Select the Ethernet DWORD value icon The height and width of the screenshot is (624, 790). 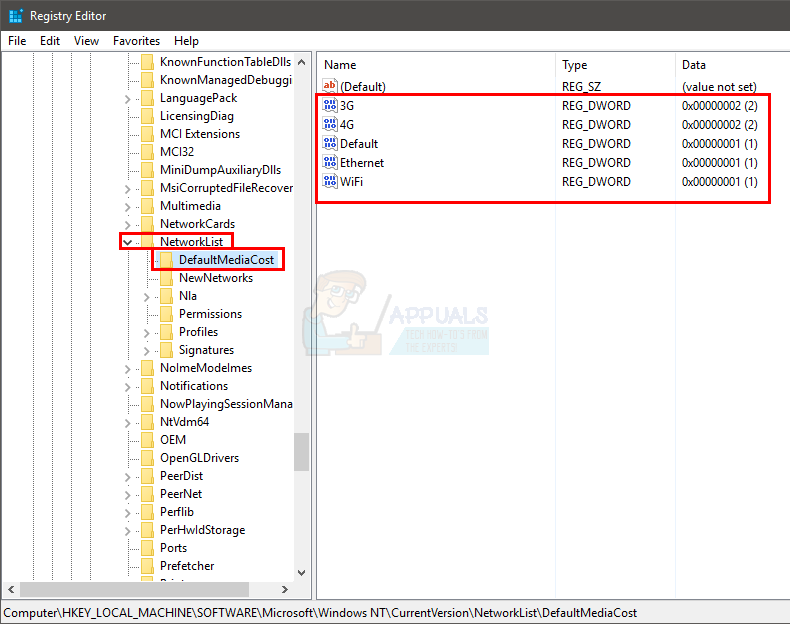coord(330,162)
